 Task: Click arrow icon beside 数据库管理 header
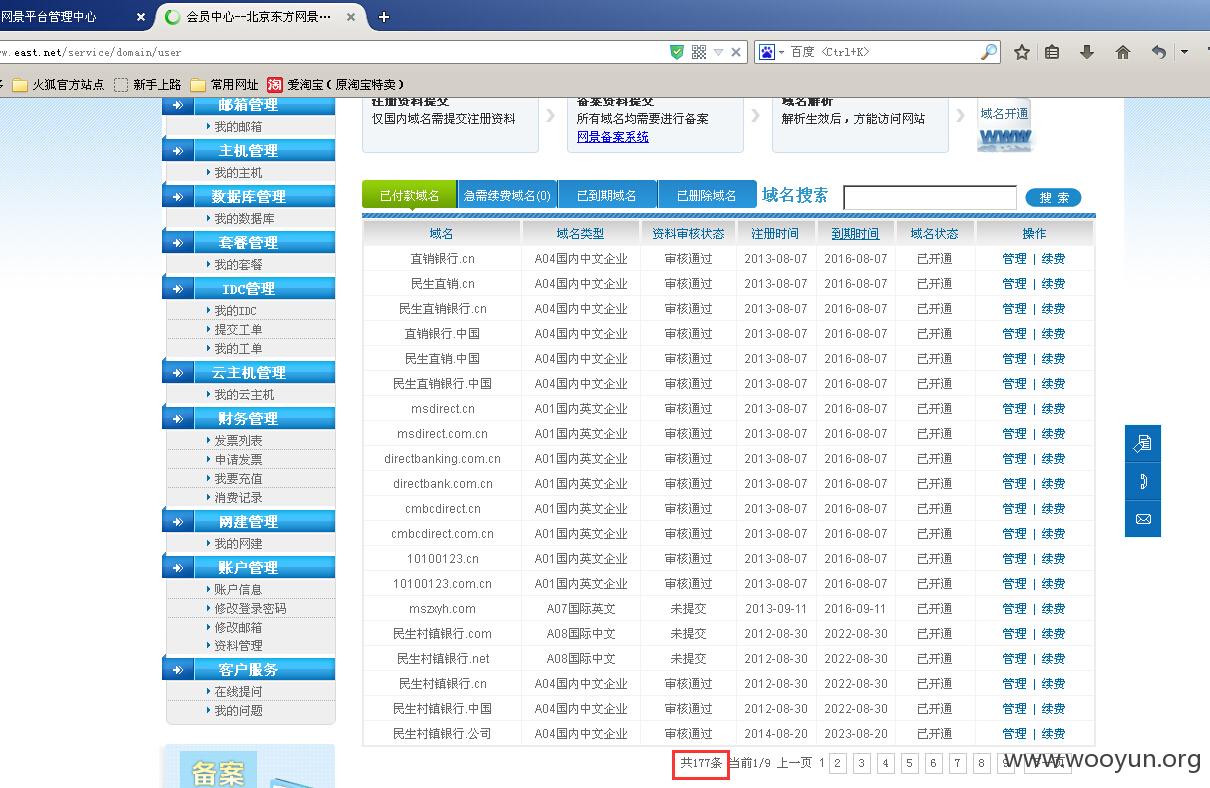tap(178, 197)
